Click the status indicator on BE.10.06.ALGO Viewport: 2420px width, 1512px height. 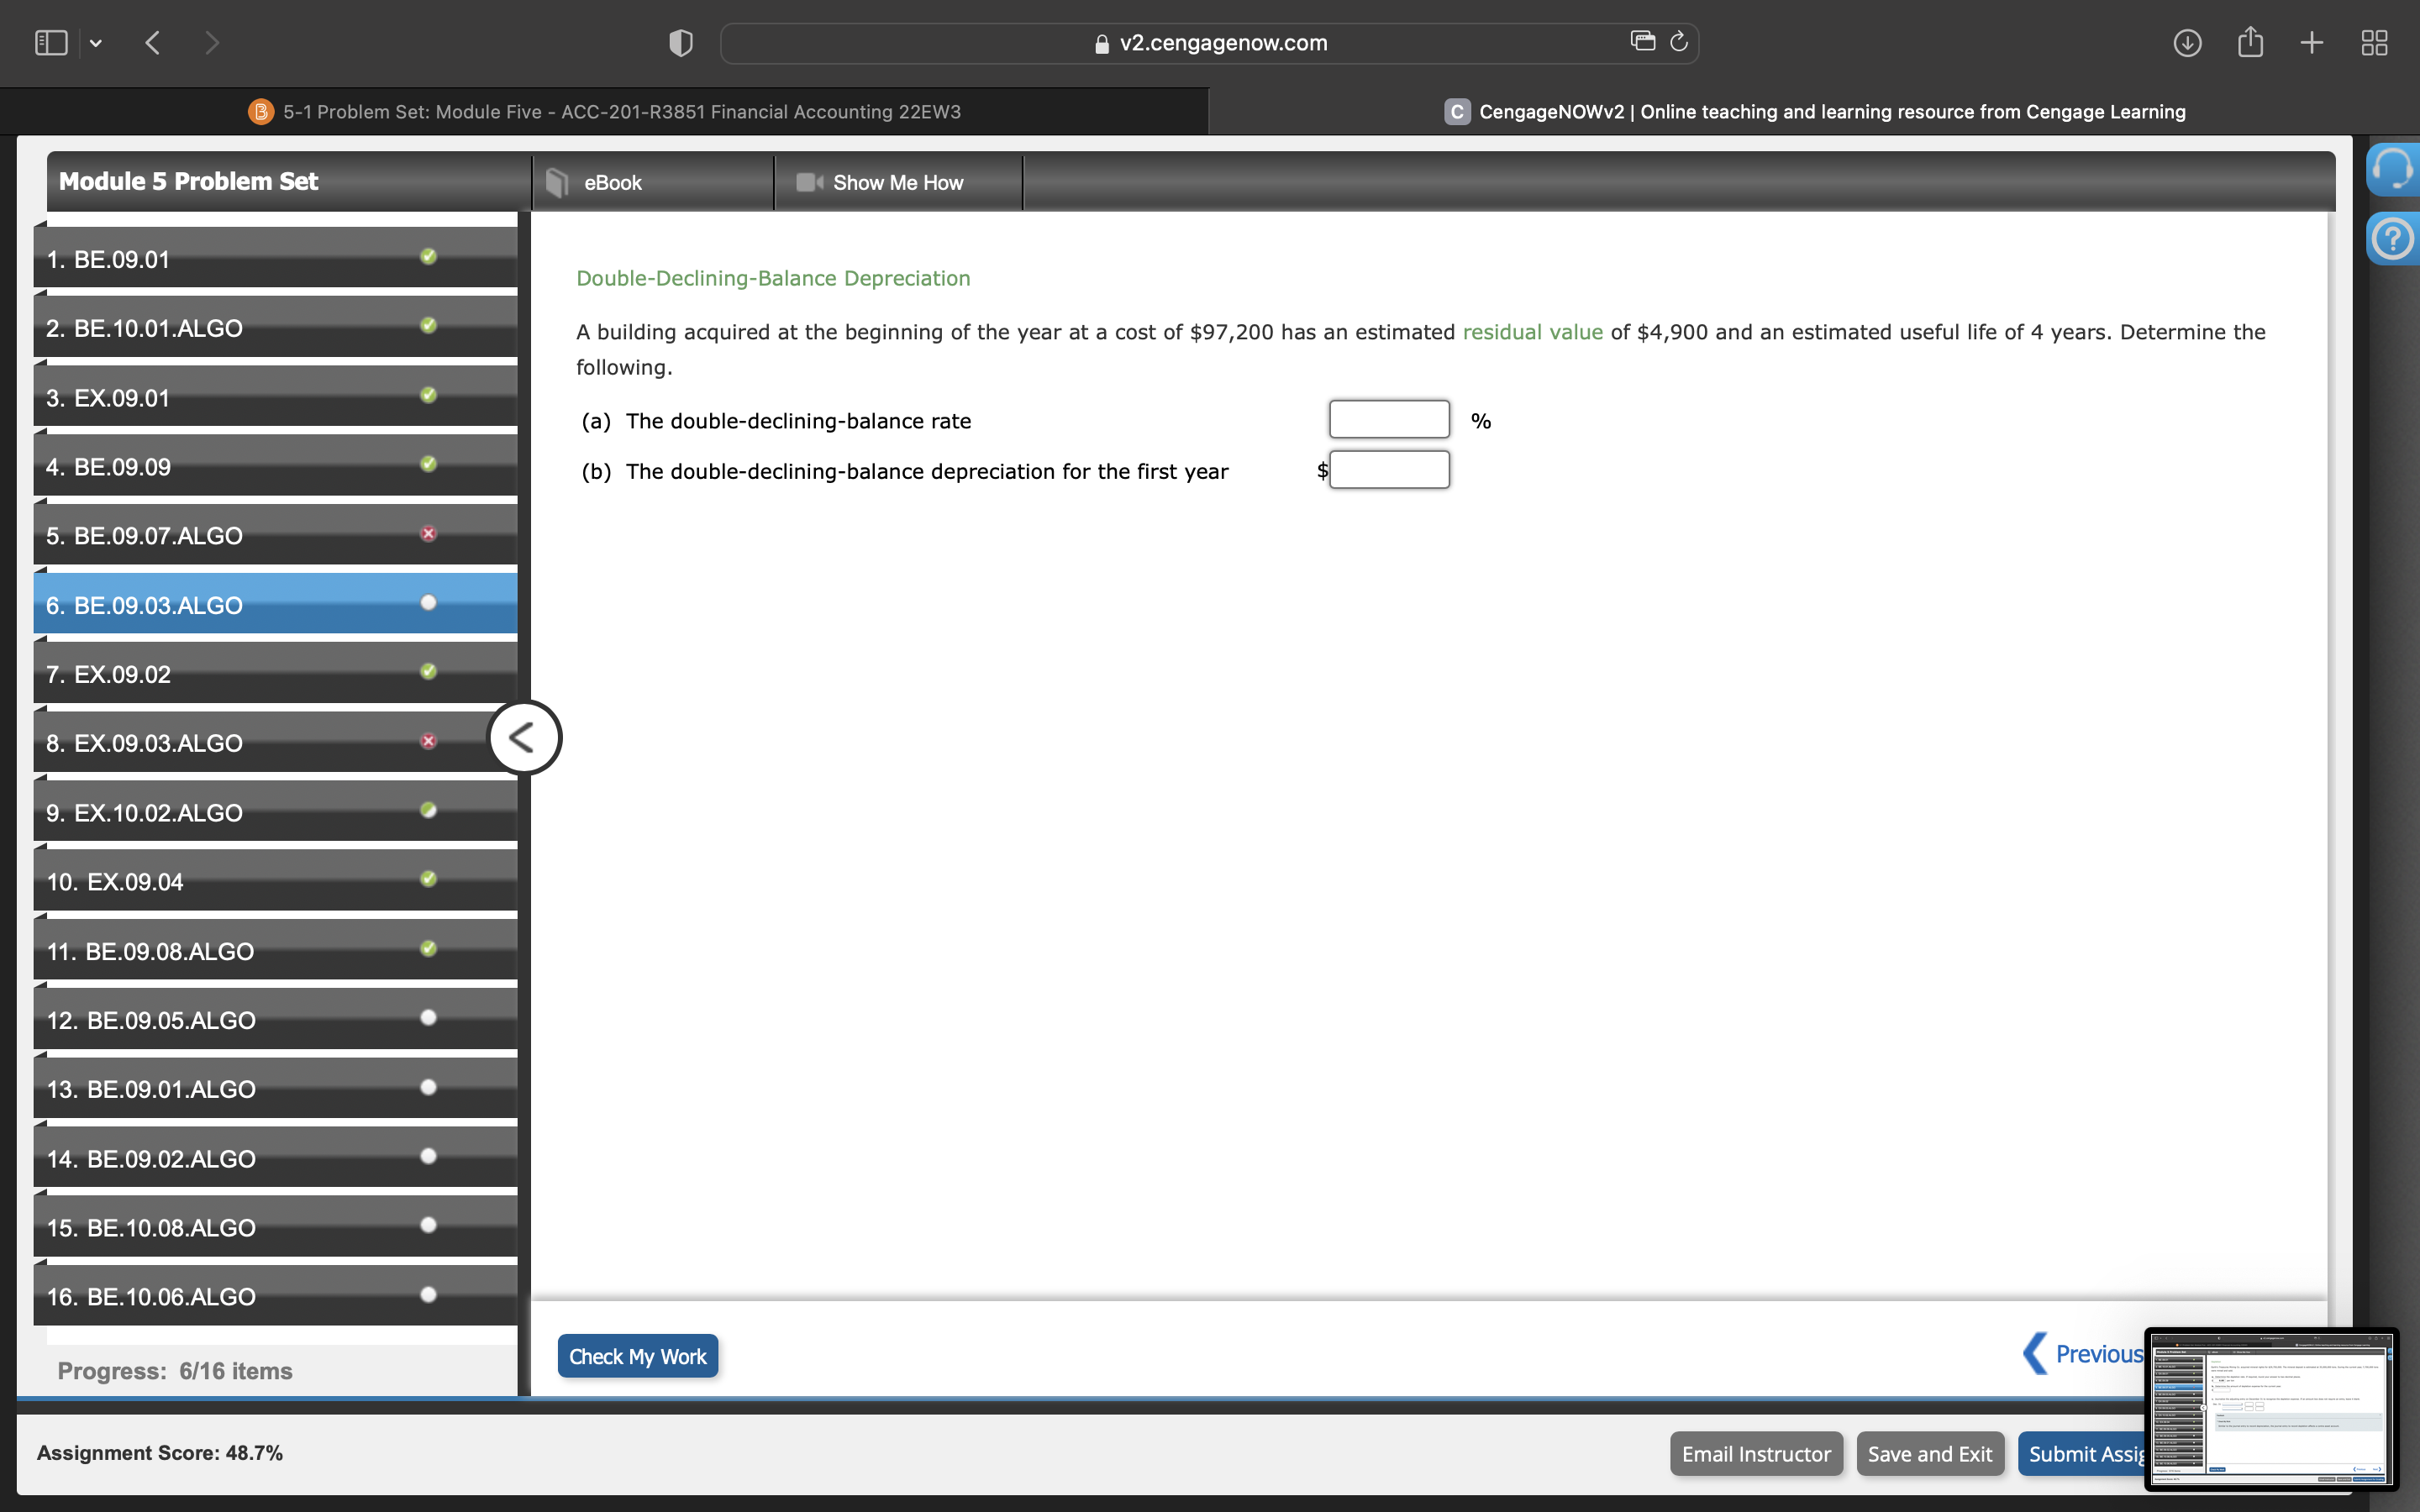pos(428,1294)
